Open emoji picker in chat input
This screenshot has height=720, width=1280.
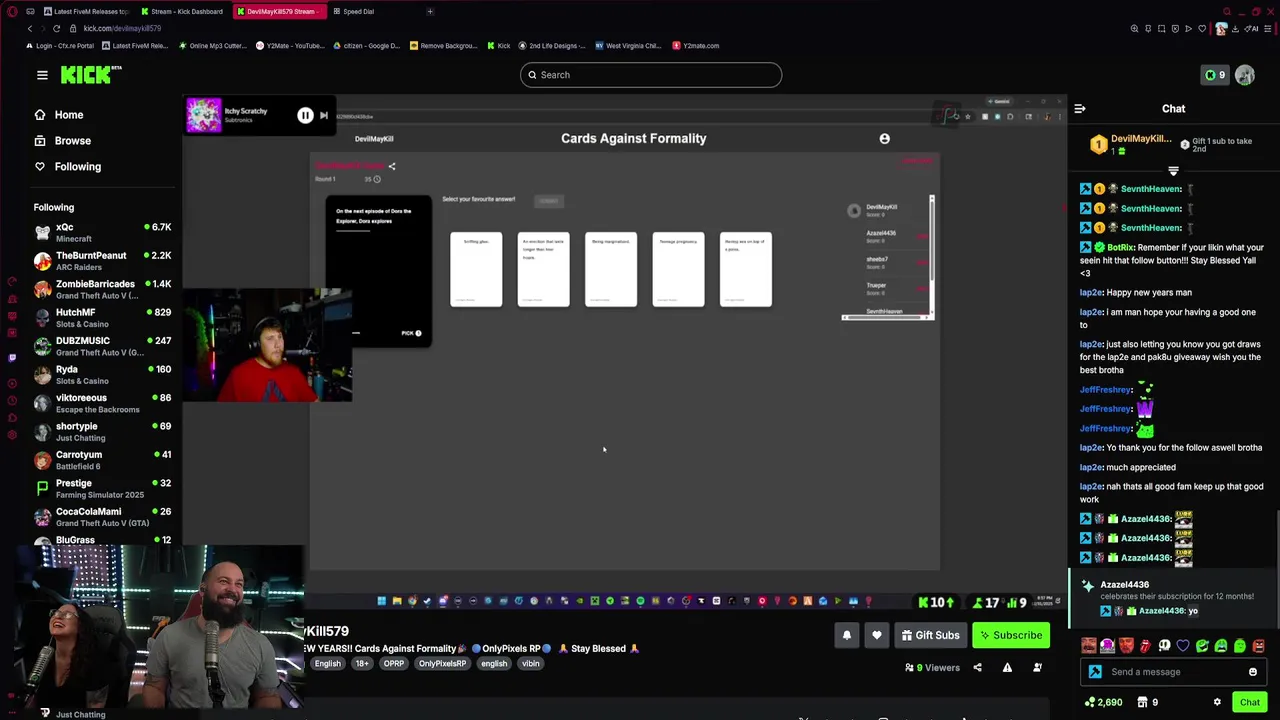pyautogui.click(x=1253, y=672)
